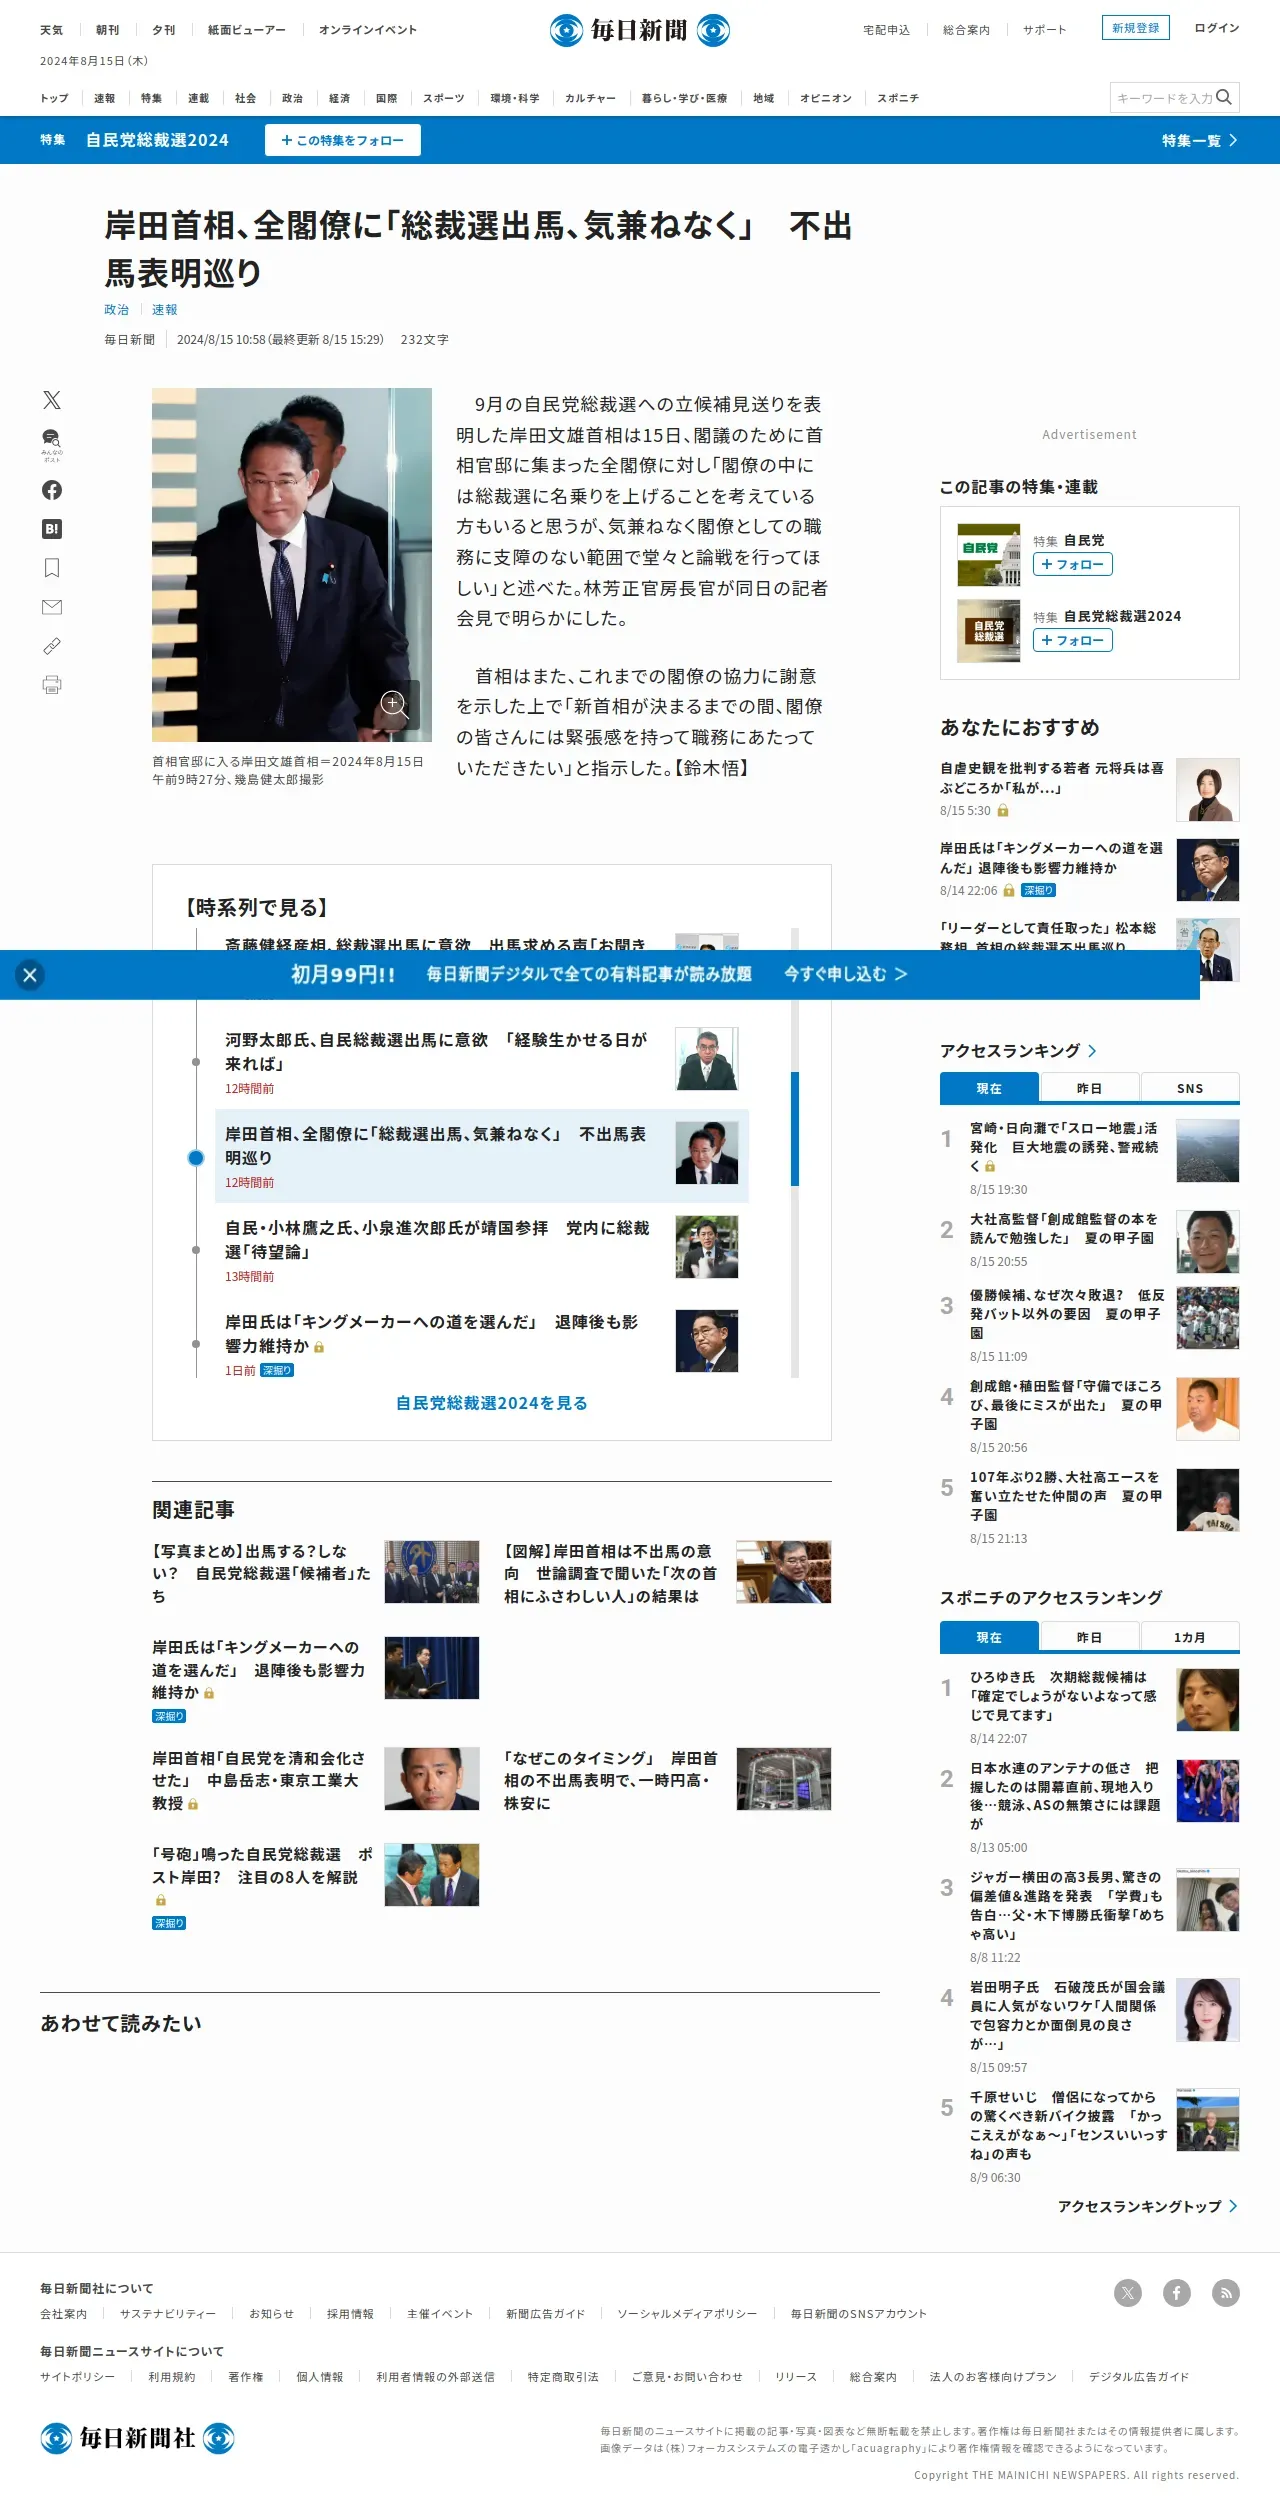Bookmark this article with bookmark icon

point(52,568)
